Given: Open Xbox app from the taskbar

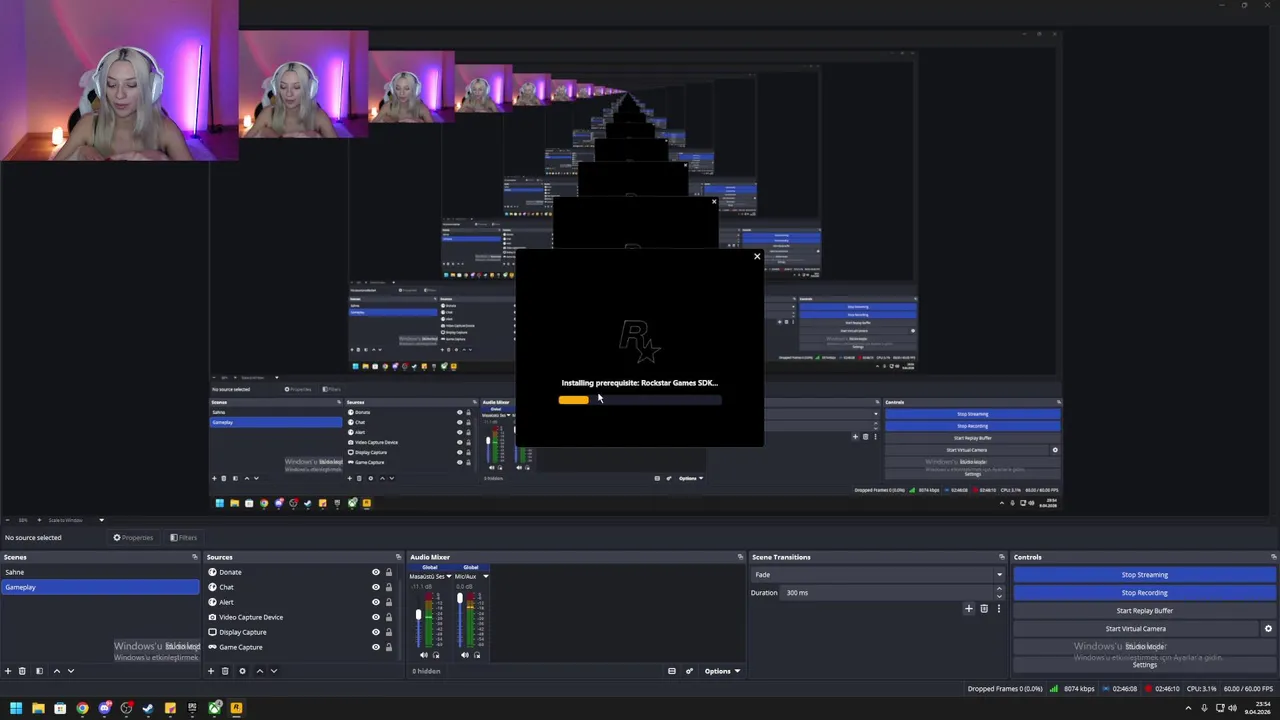Looking at the screenshot, I should point(214,708).
